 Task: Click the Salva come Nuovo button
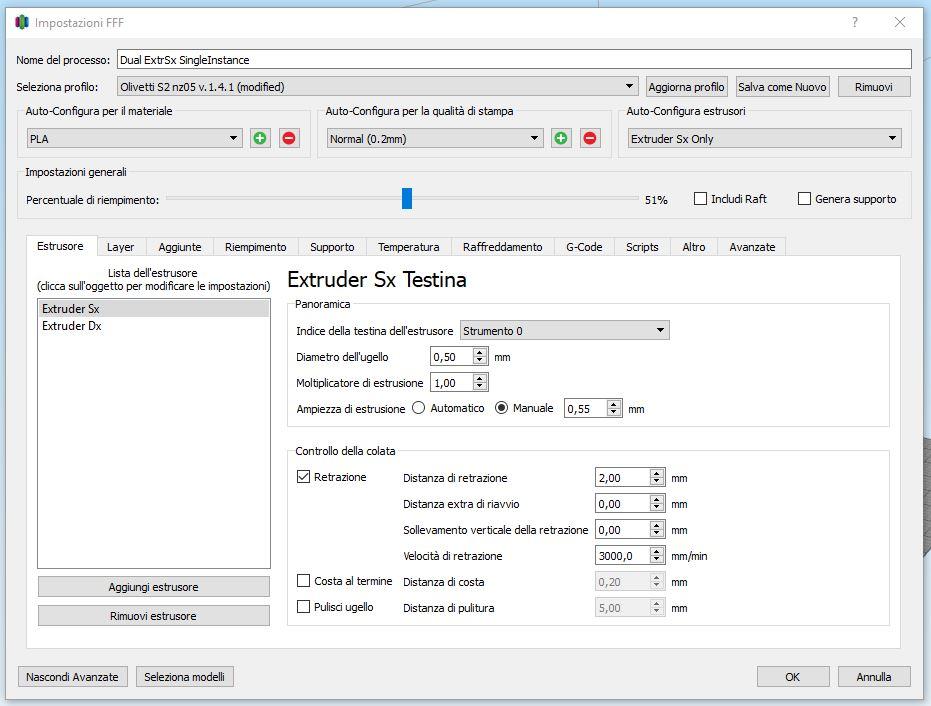[x=782, y=87]
